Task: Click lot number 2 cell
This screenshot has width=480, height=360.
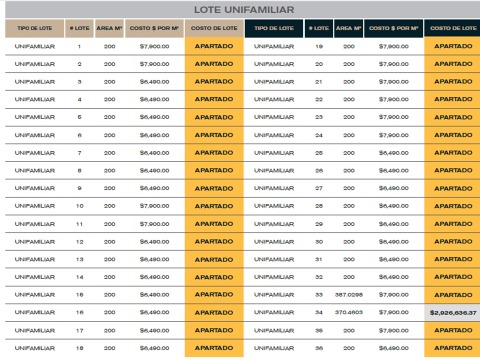Action: (79, 64)
